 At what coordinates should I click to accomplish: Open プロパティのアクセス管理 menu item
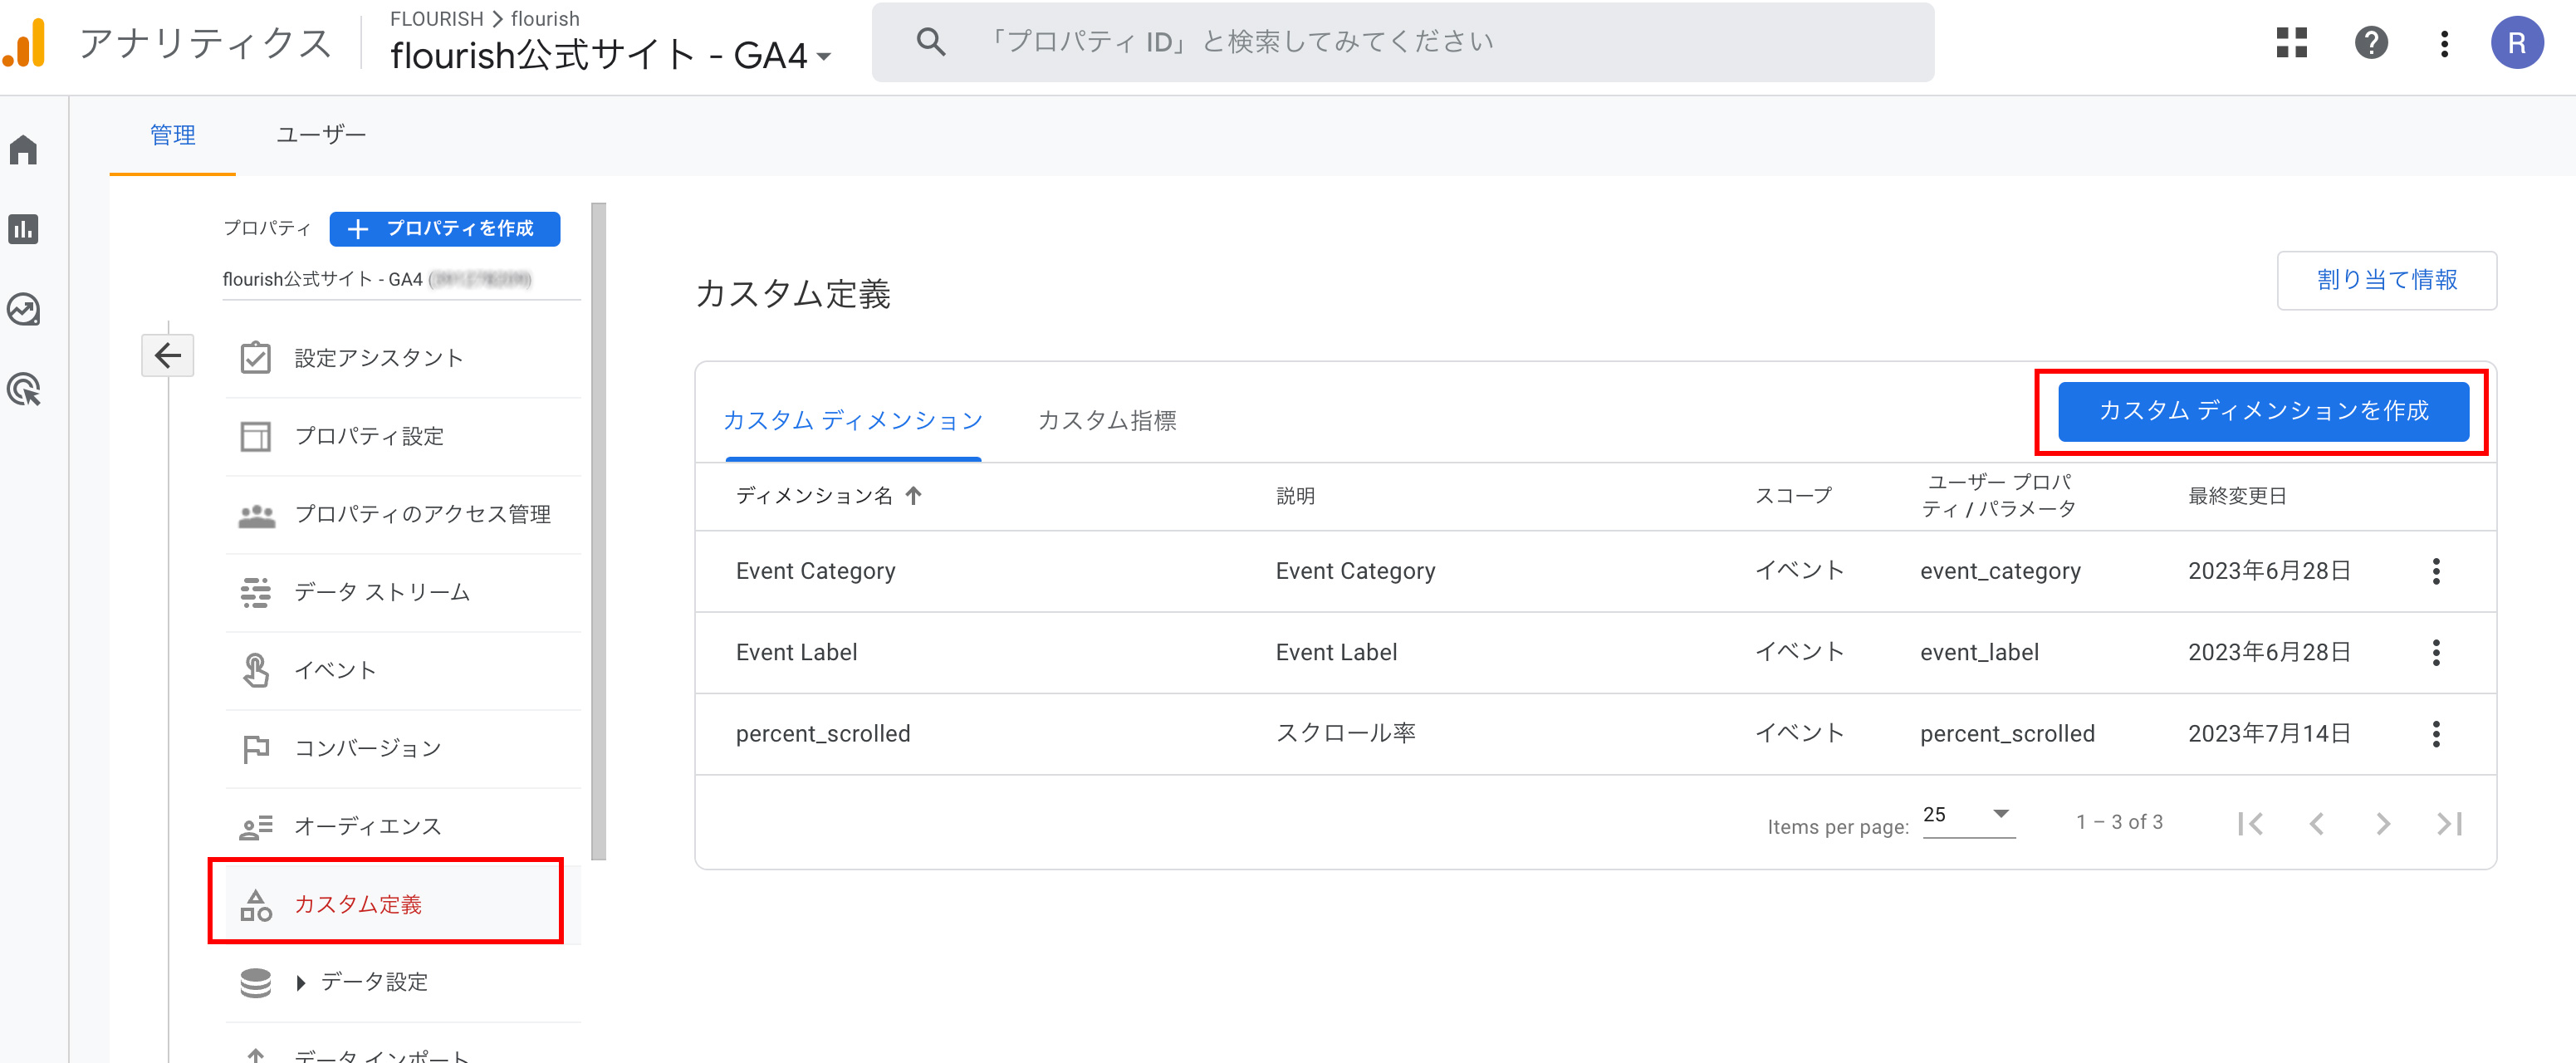402,514
